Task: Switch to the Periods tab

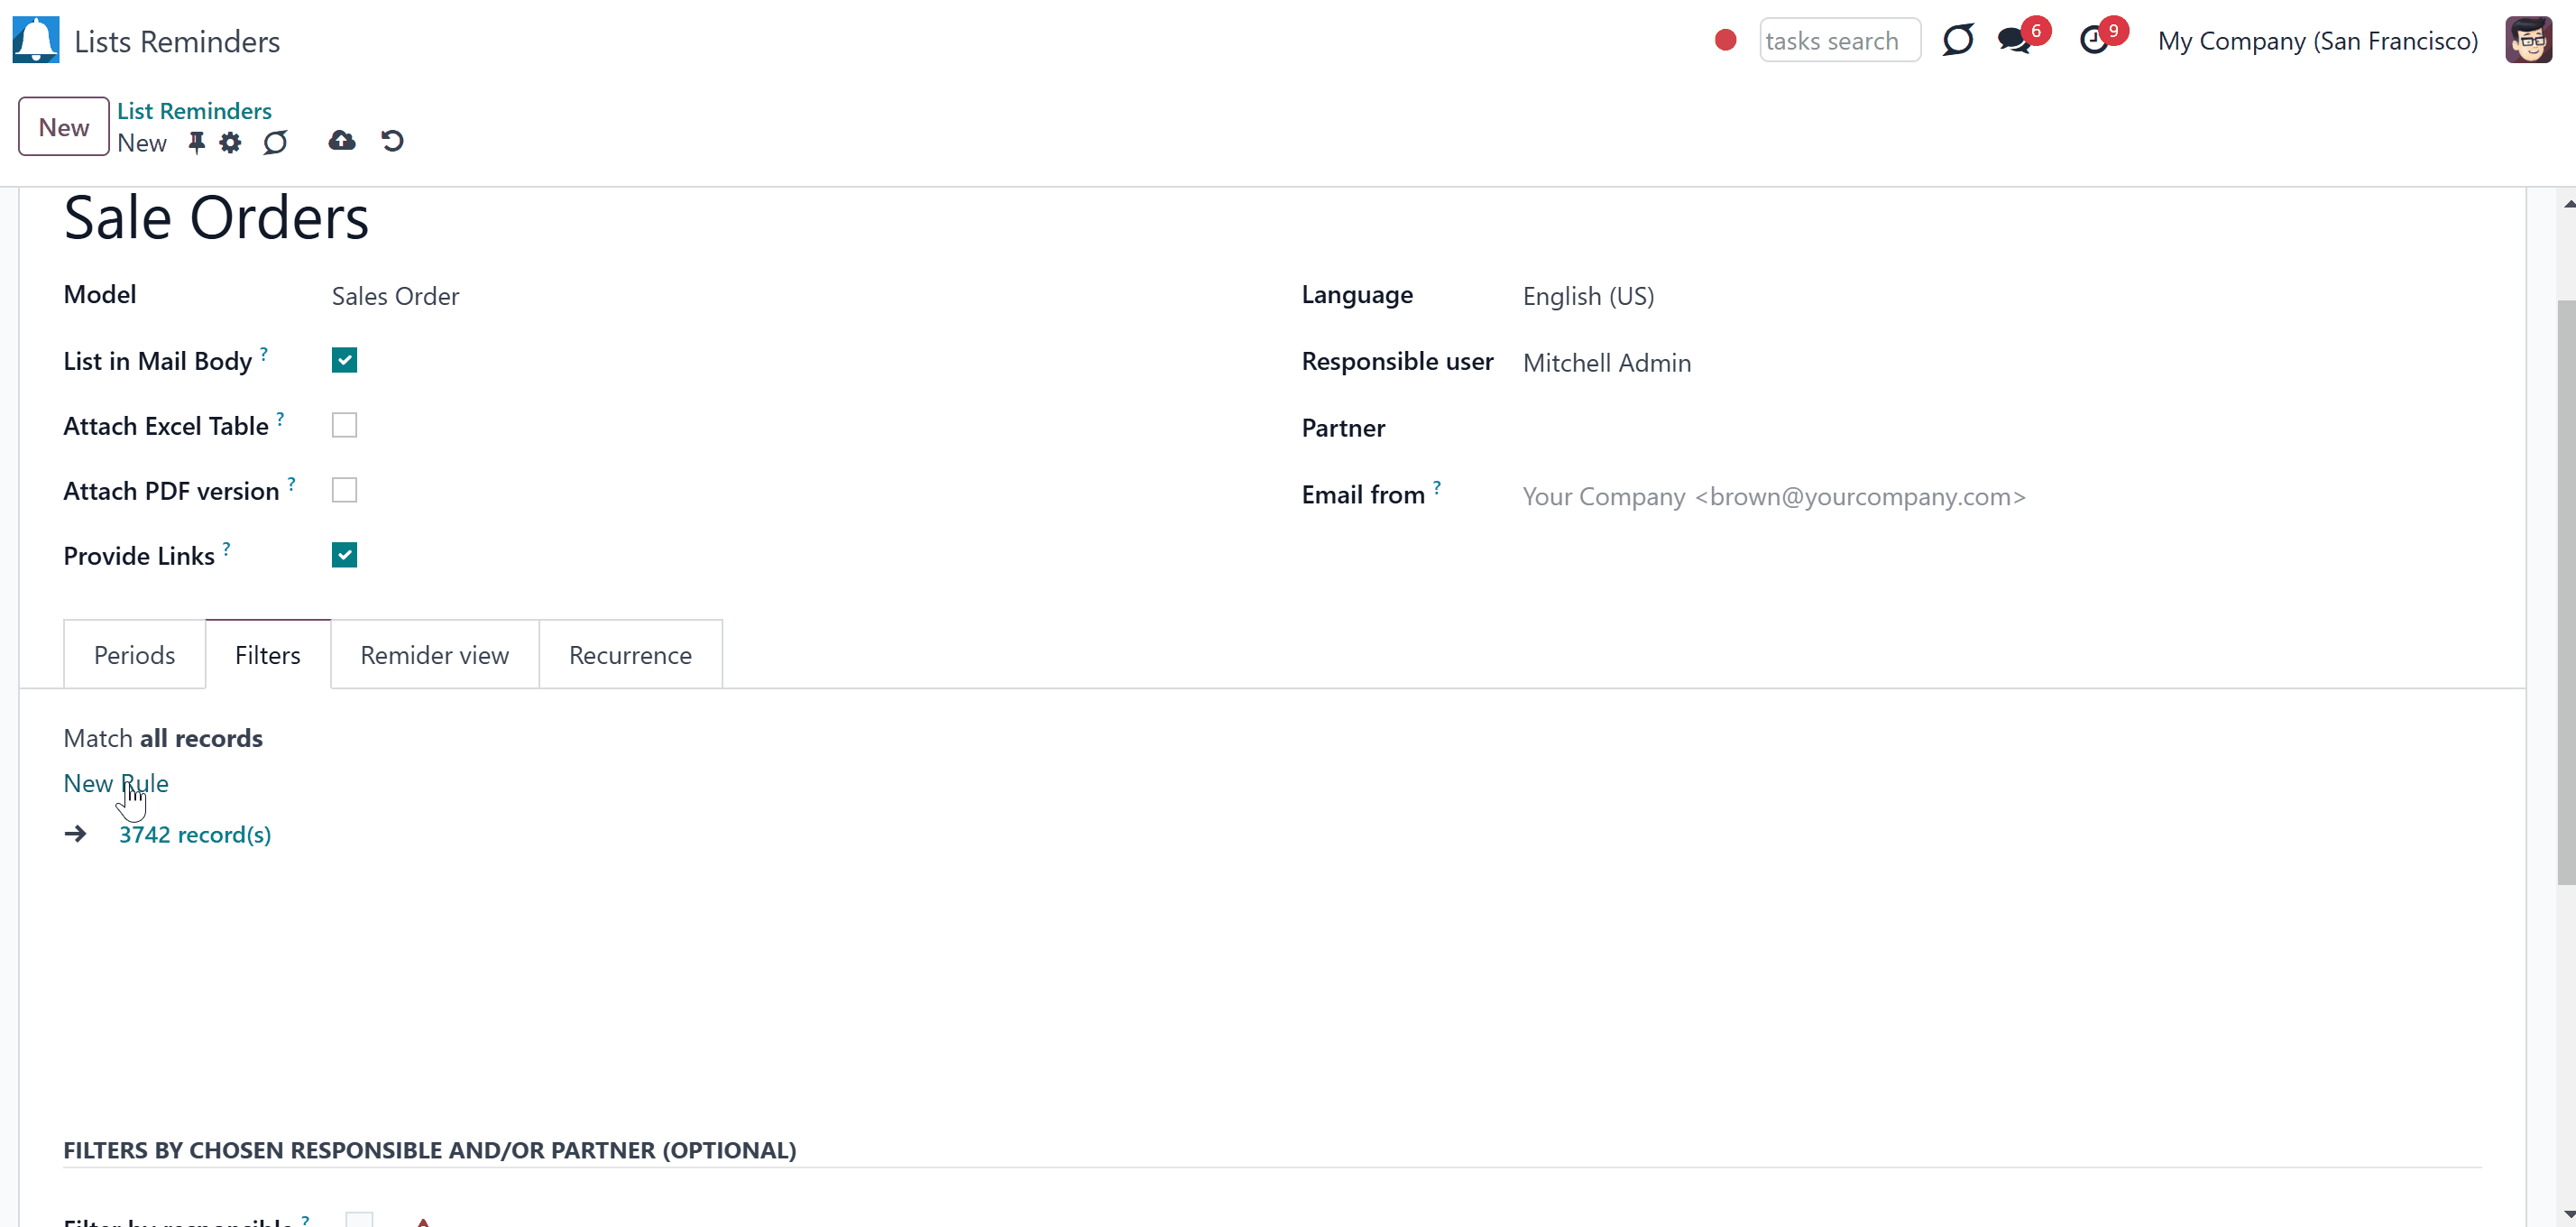Action: click(134, 655)
